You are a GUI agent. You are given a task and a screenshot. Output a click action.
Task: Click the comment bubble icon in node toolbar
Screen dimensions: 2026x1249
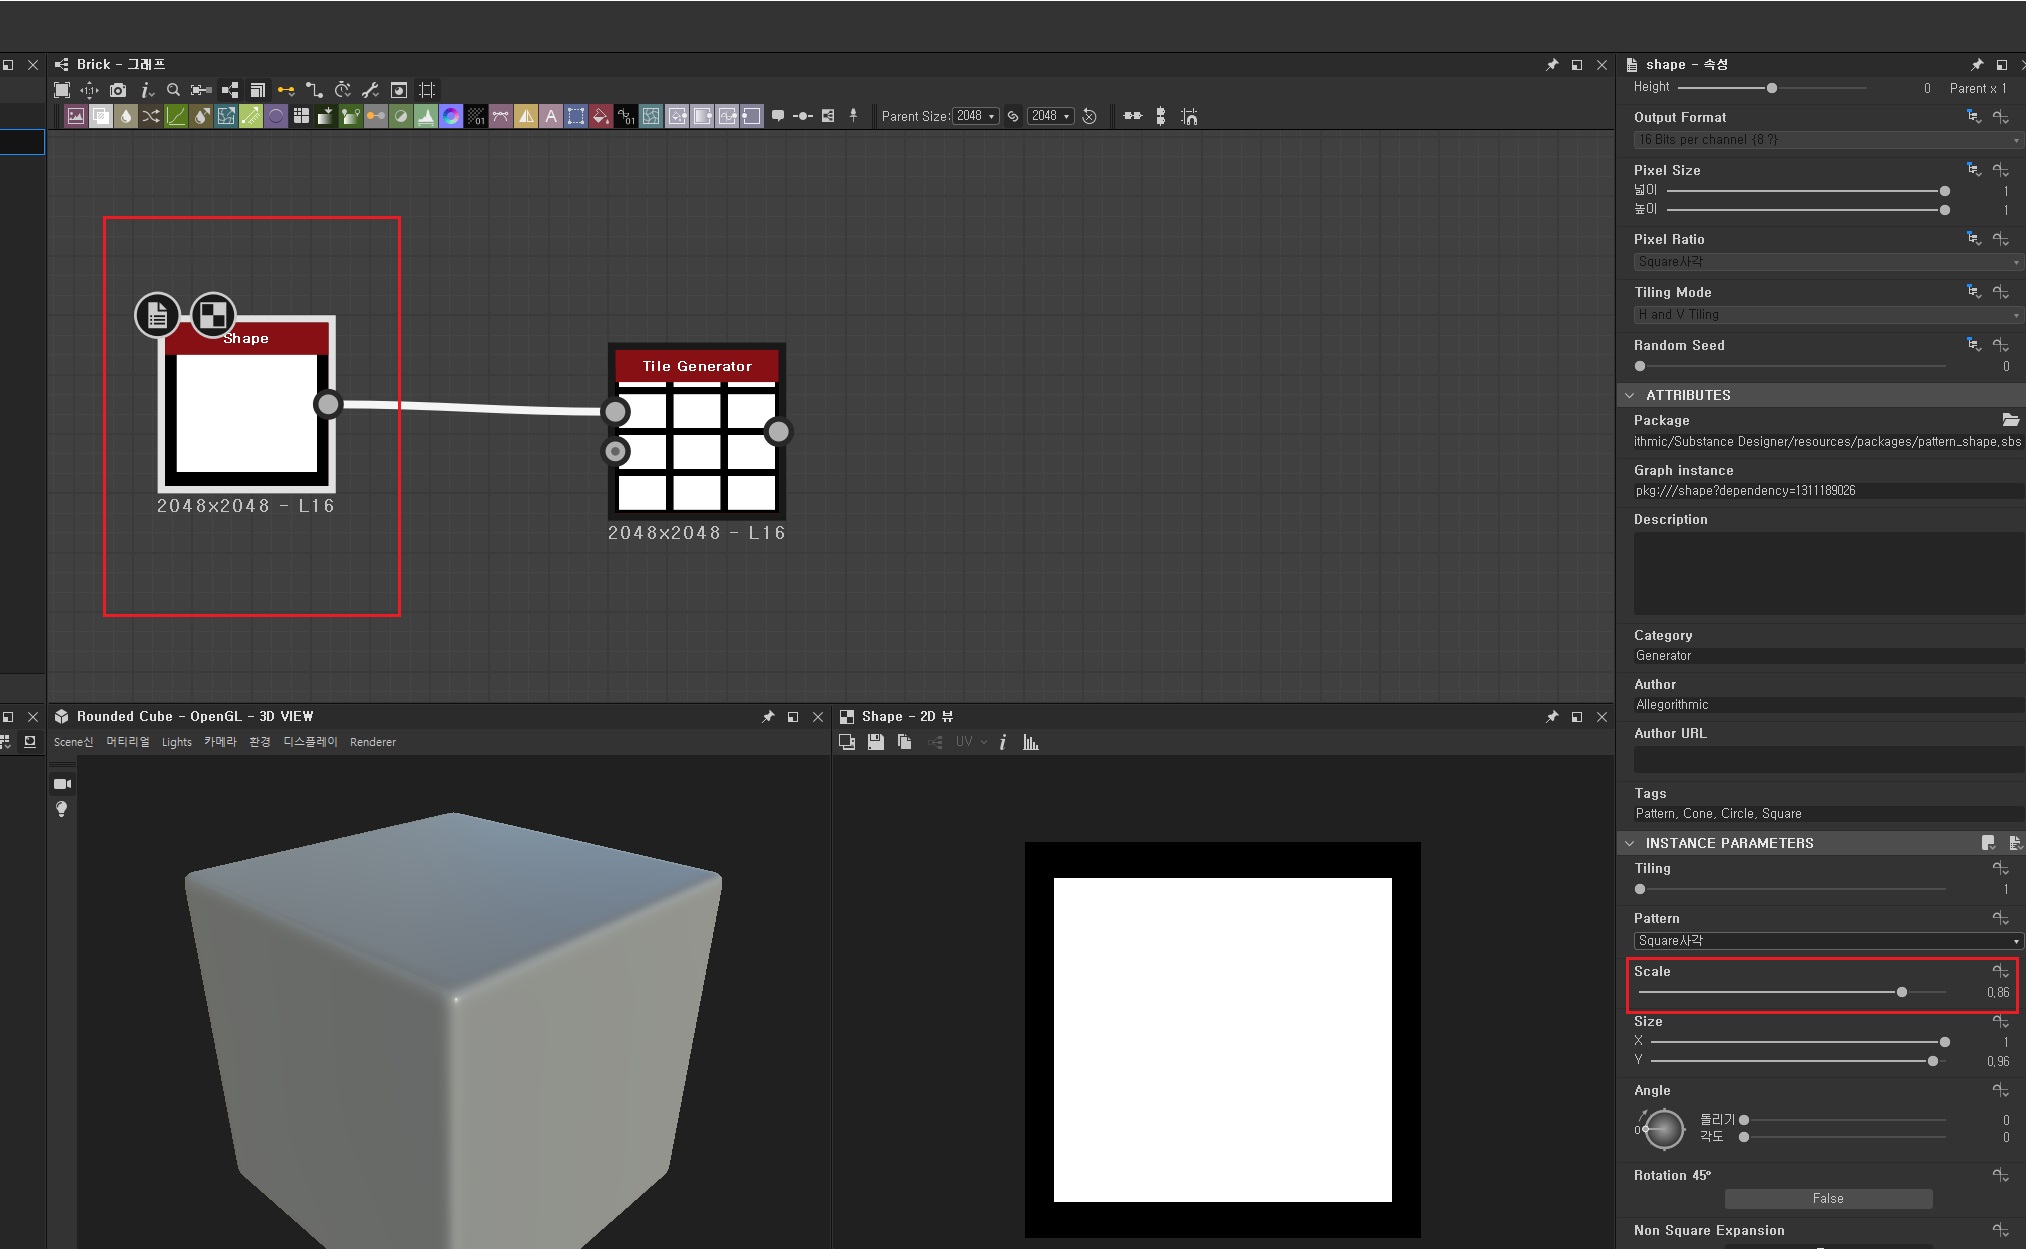click(778, 116)
